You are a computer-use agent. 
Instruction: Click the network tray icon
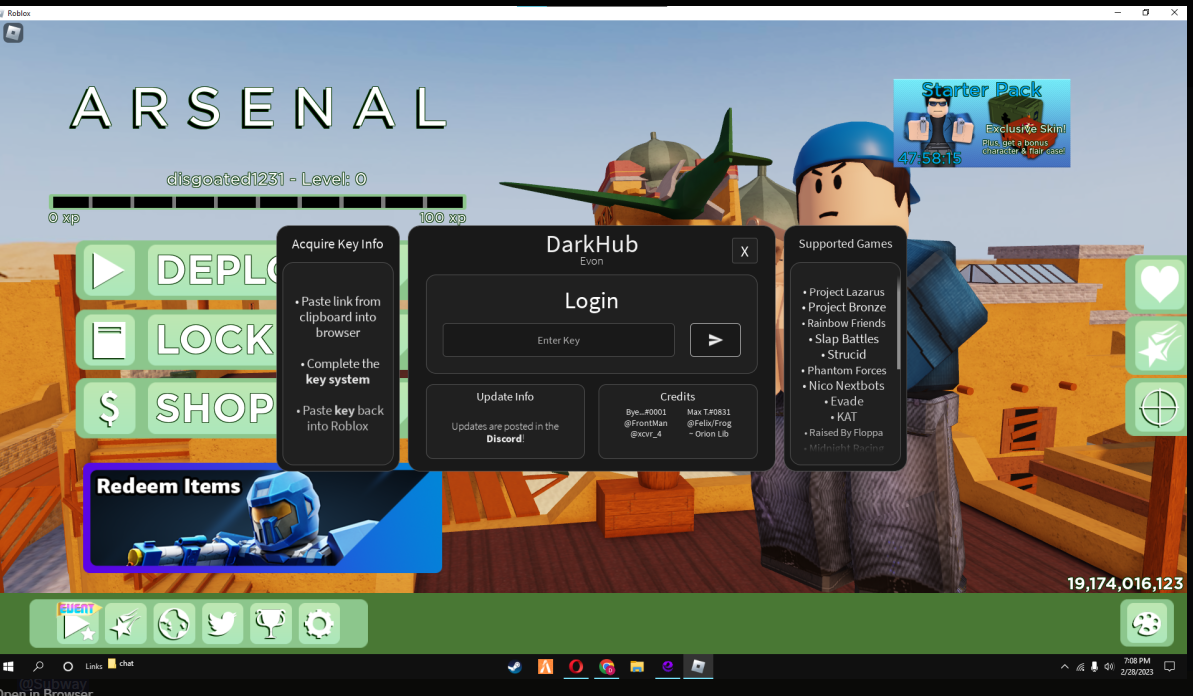(1080, 667)
